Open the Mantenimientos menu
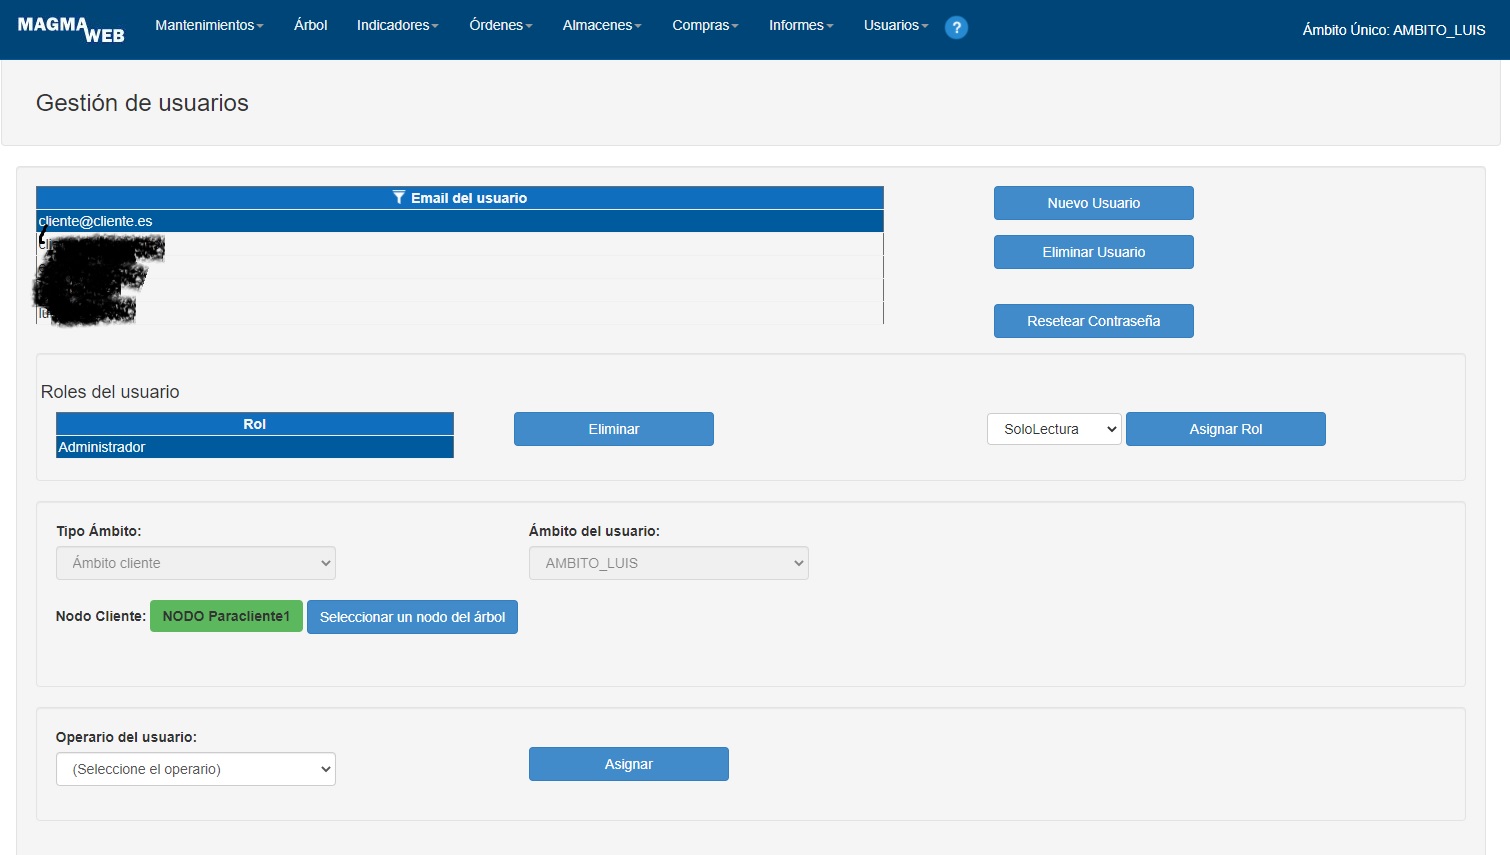Screen dimensions: 1510x855 click(x=209, y=26)
